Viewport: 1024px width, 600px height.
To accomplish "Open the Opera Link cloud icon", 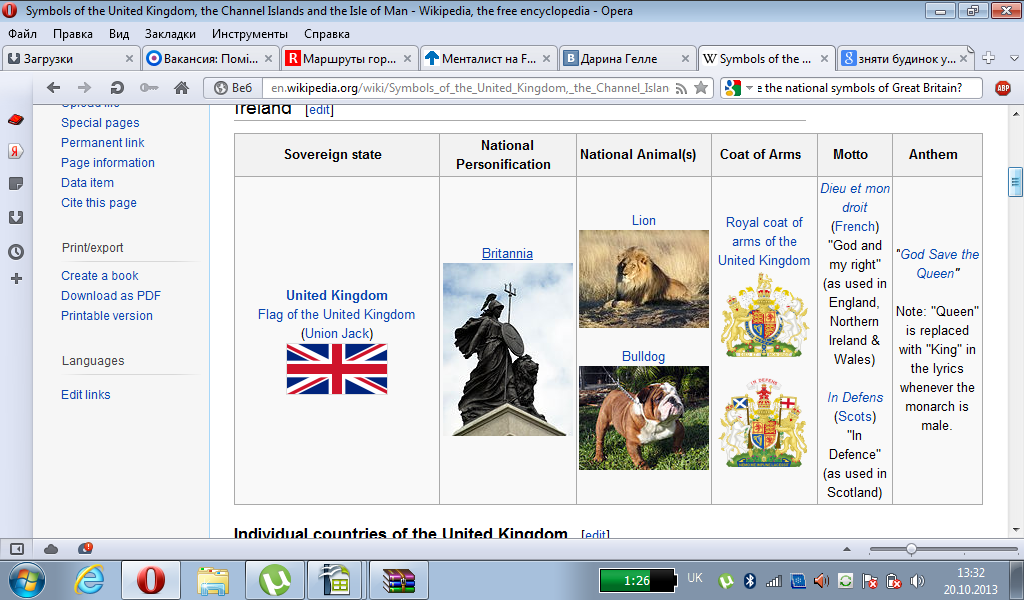I will pyautogui.click(x=51, y=549).
